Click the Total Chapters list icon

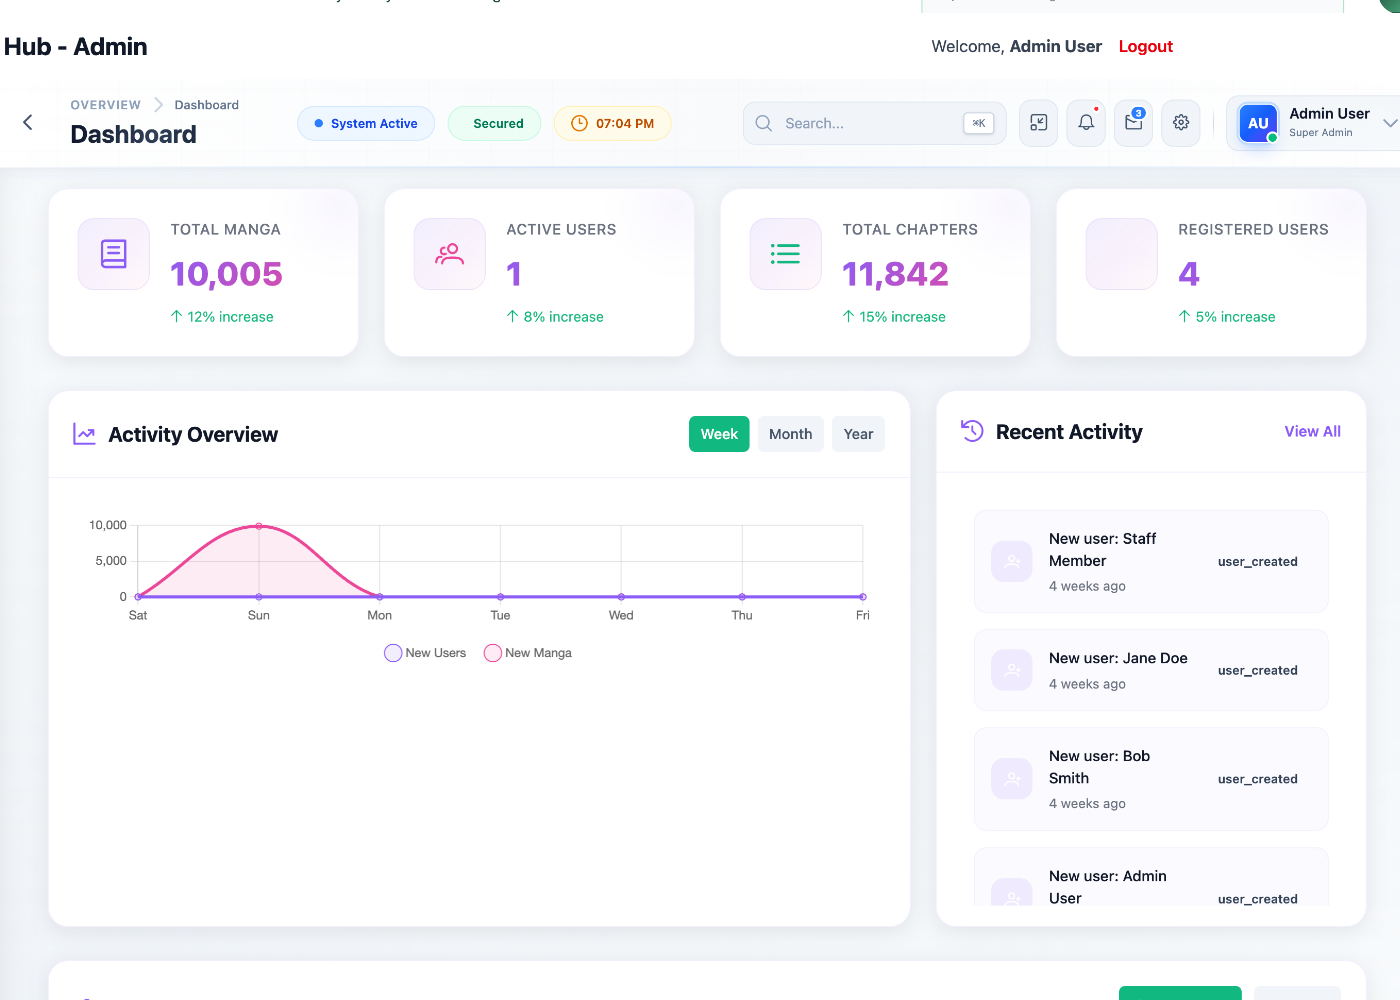tap(786, 254)
